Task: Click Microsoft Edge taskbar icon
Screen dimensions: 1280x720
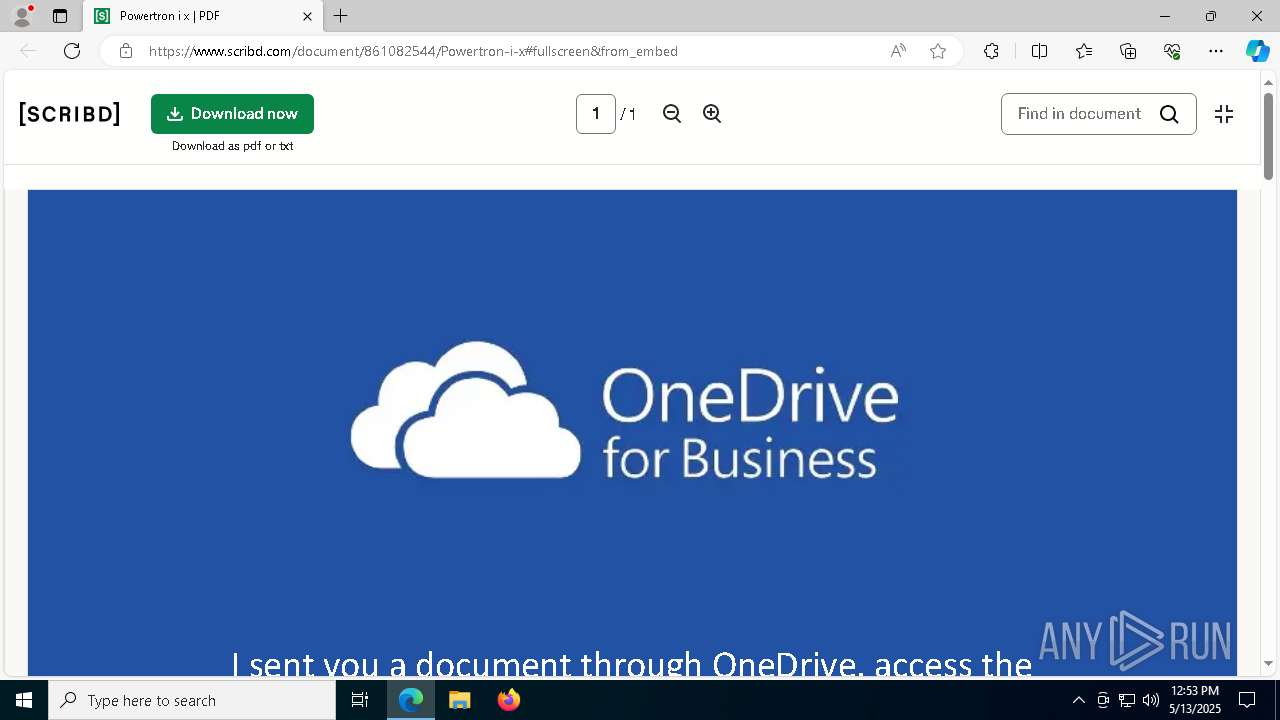Action: point(411,700)
